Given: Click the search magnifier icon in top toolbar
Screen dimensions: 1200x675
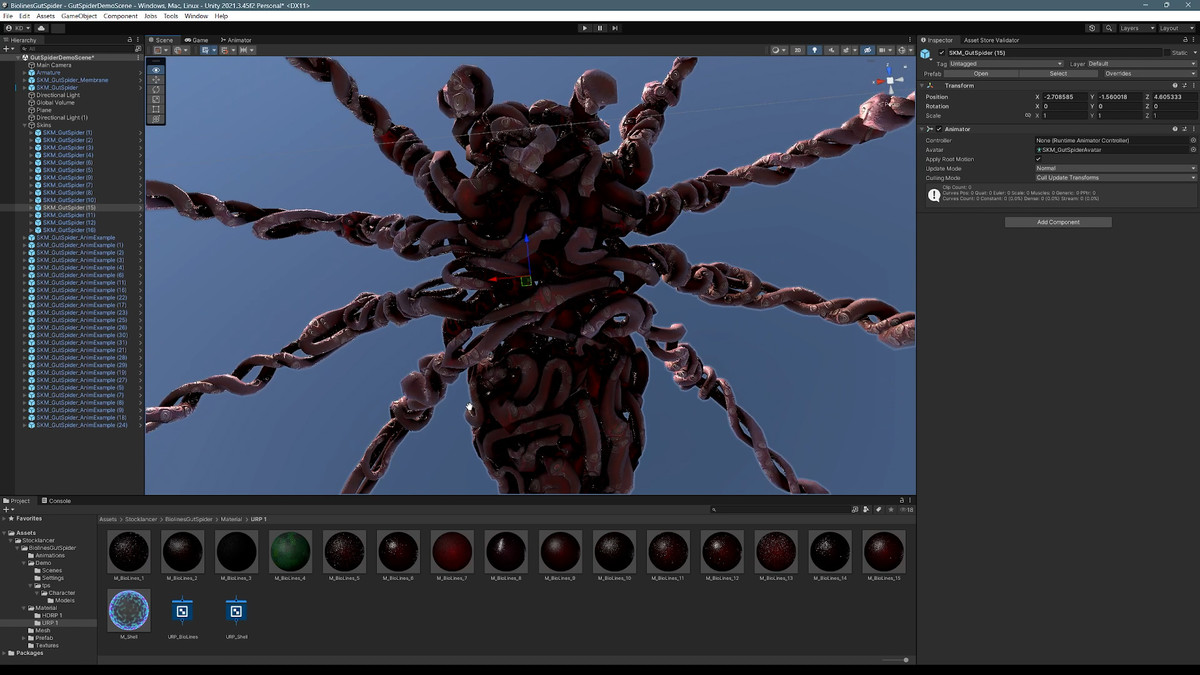Looking at the screenshot, I should (x=1110, y=28).
